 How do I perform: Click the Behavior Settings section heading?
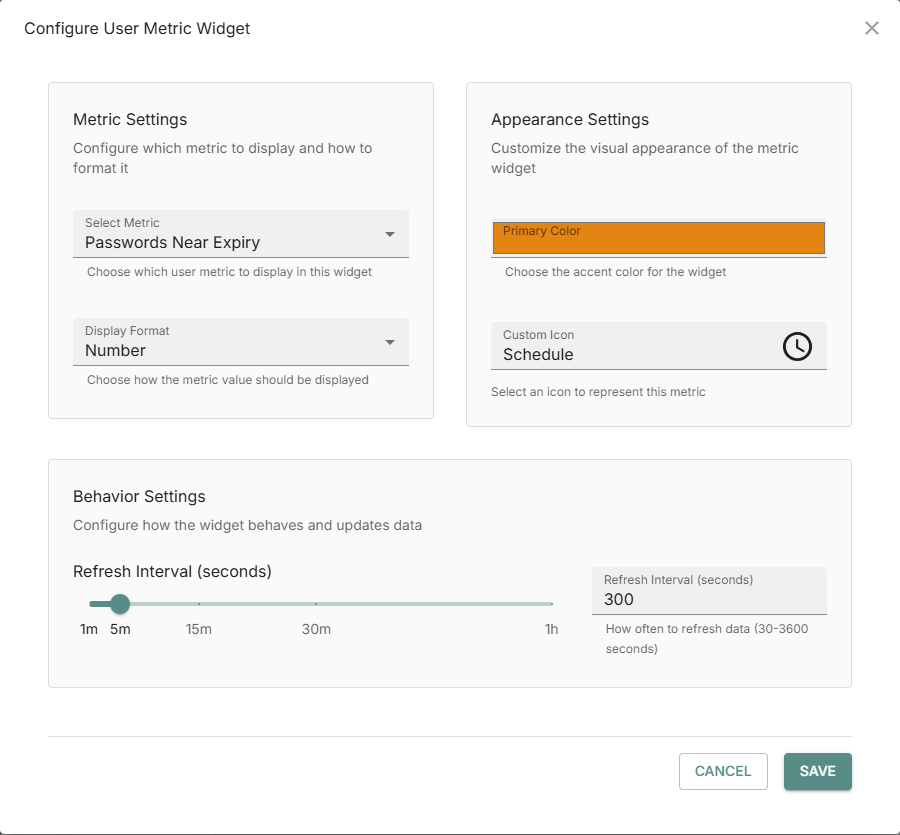tap(139, 496)
